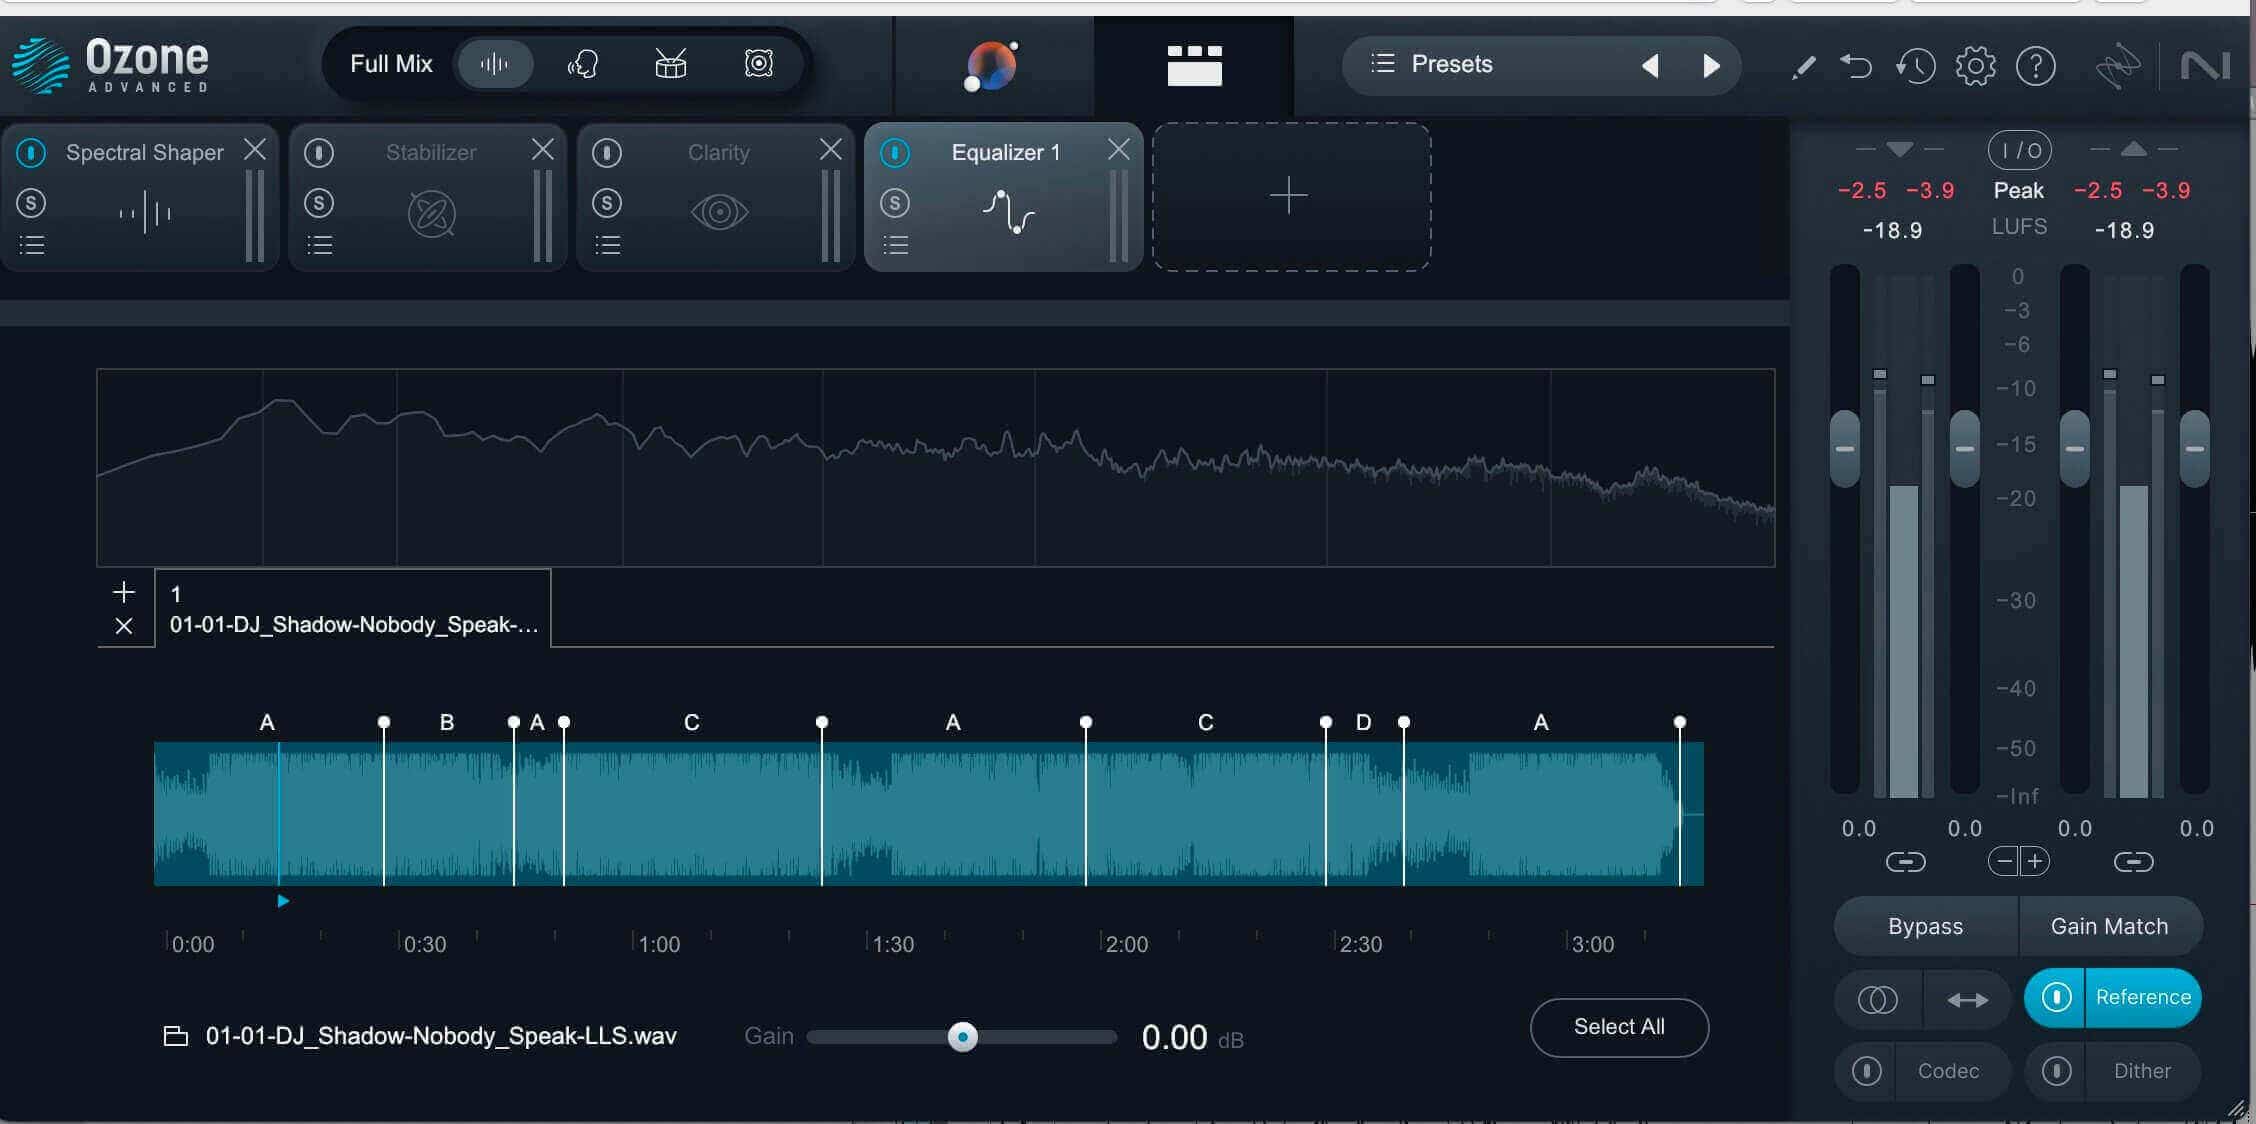Click section marker between A and B
Viewport: 2256px width, 1124px height.
(384, 722)
